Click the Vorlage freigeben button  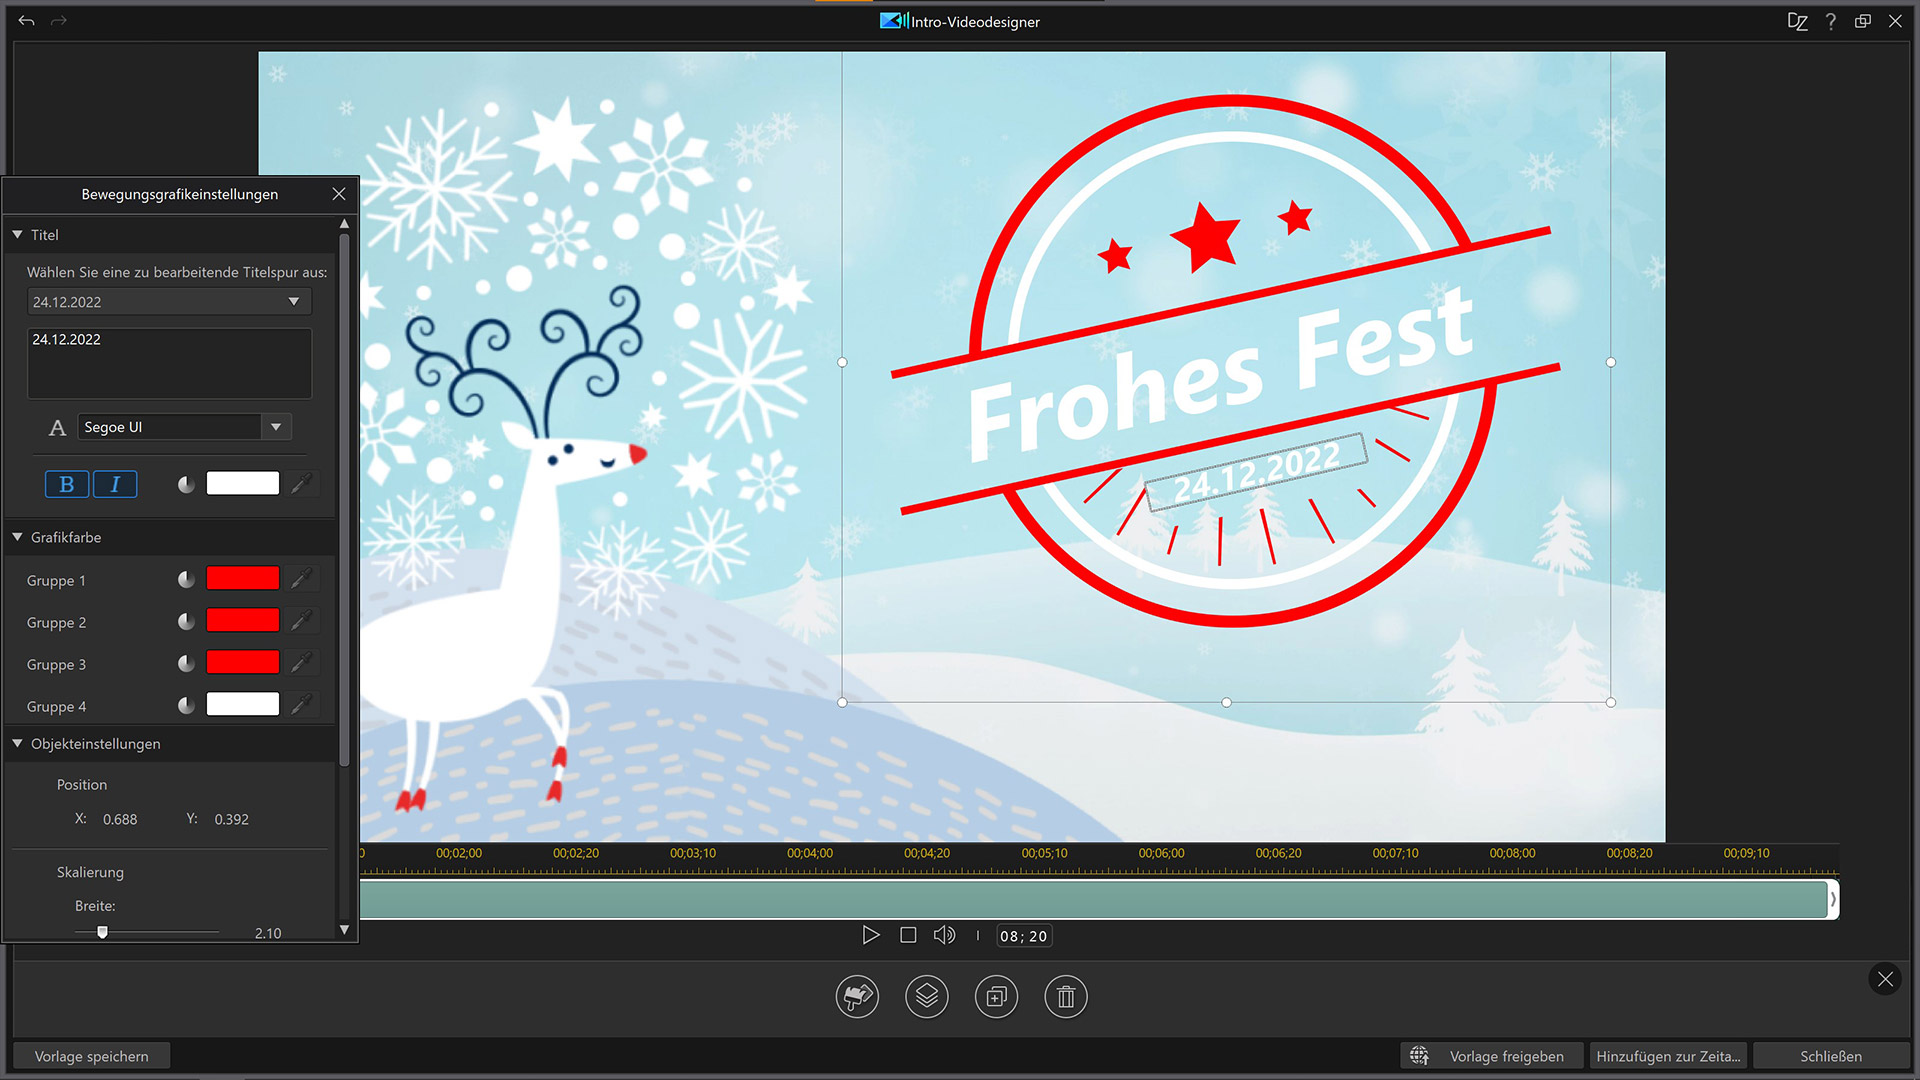1491,1056
